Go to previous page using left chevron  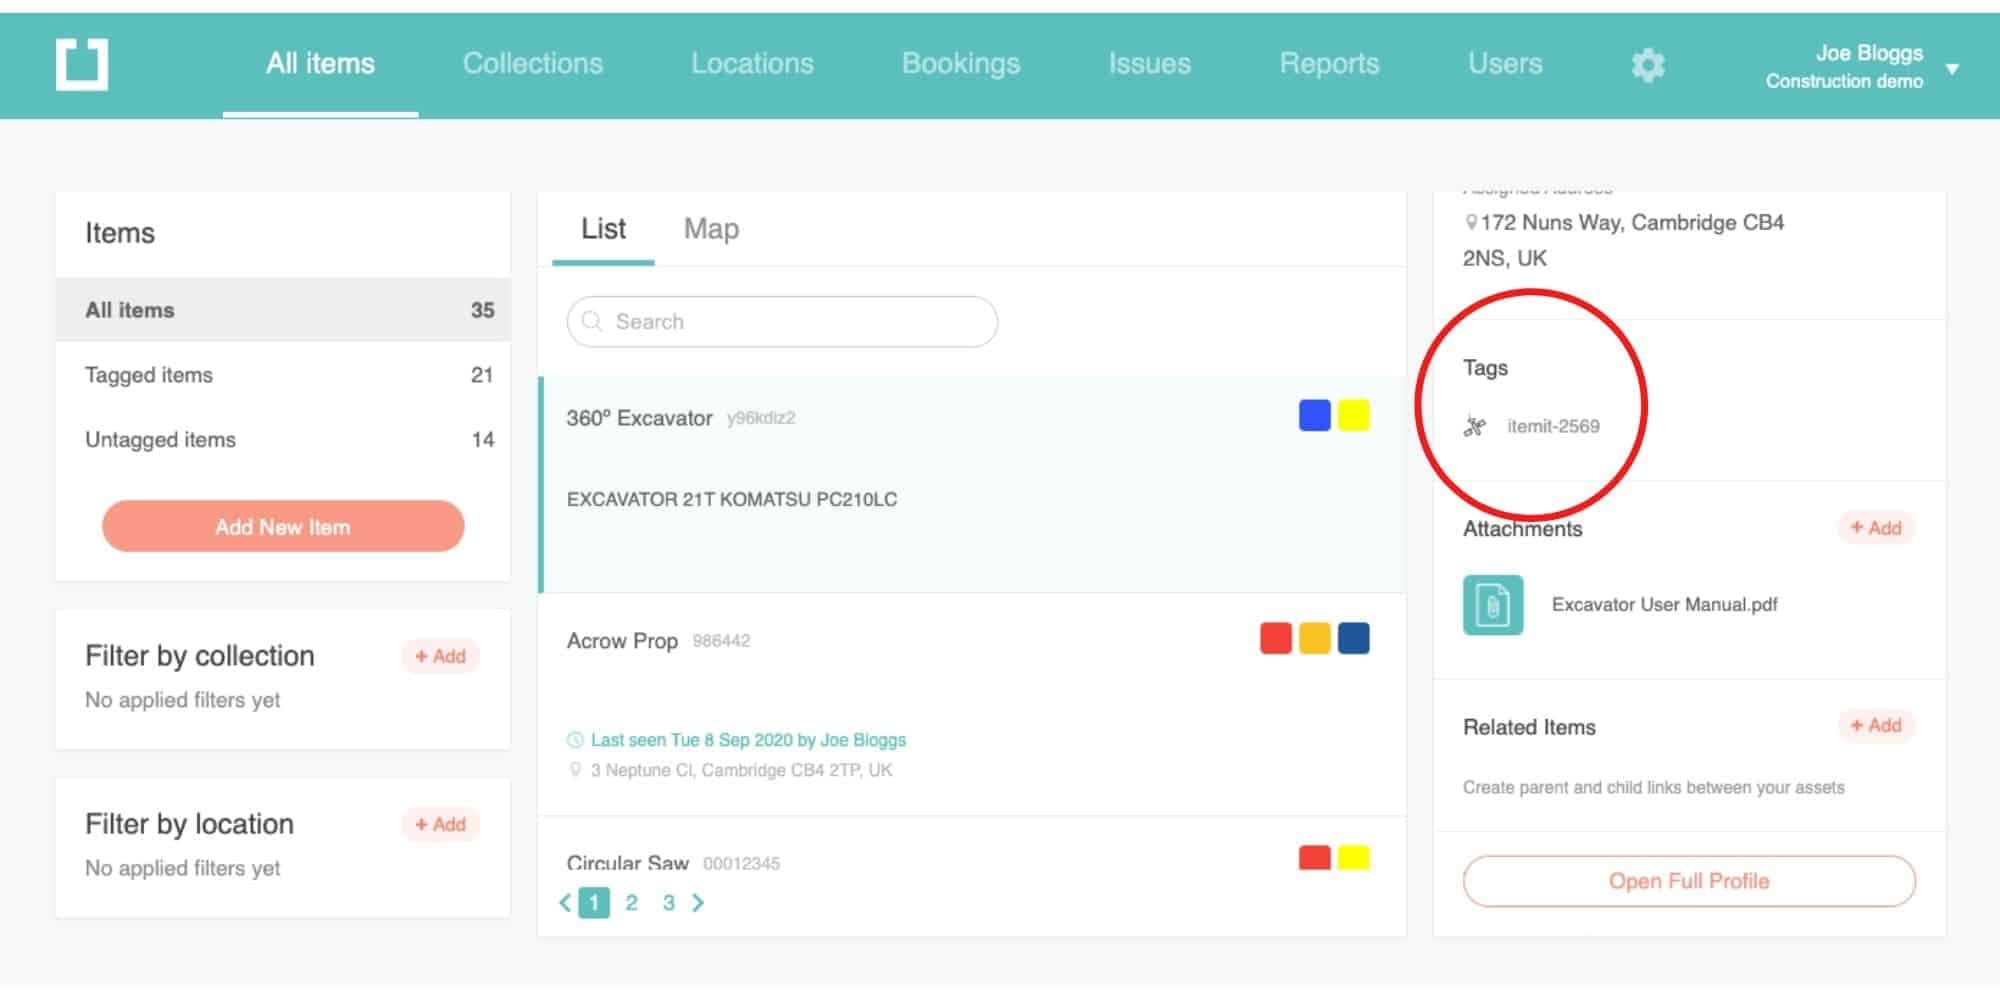(565, 903)
